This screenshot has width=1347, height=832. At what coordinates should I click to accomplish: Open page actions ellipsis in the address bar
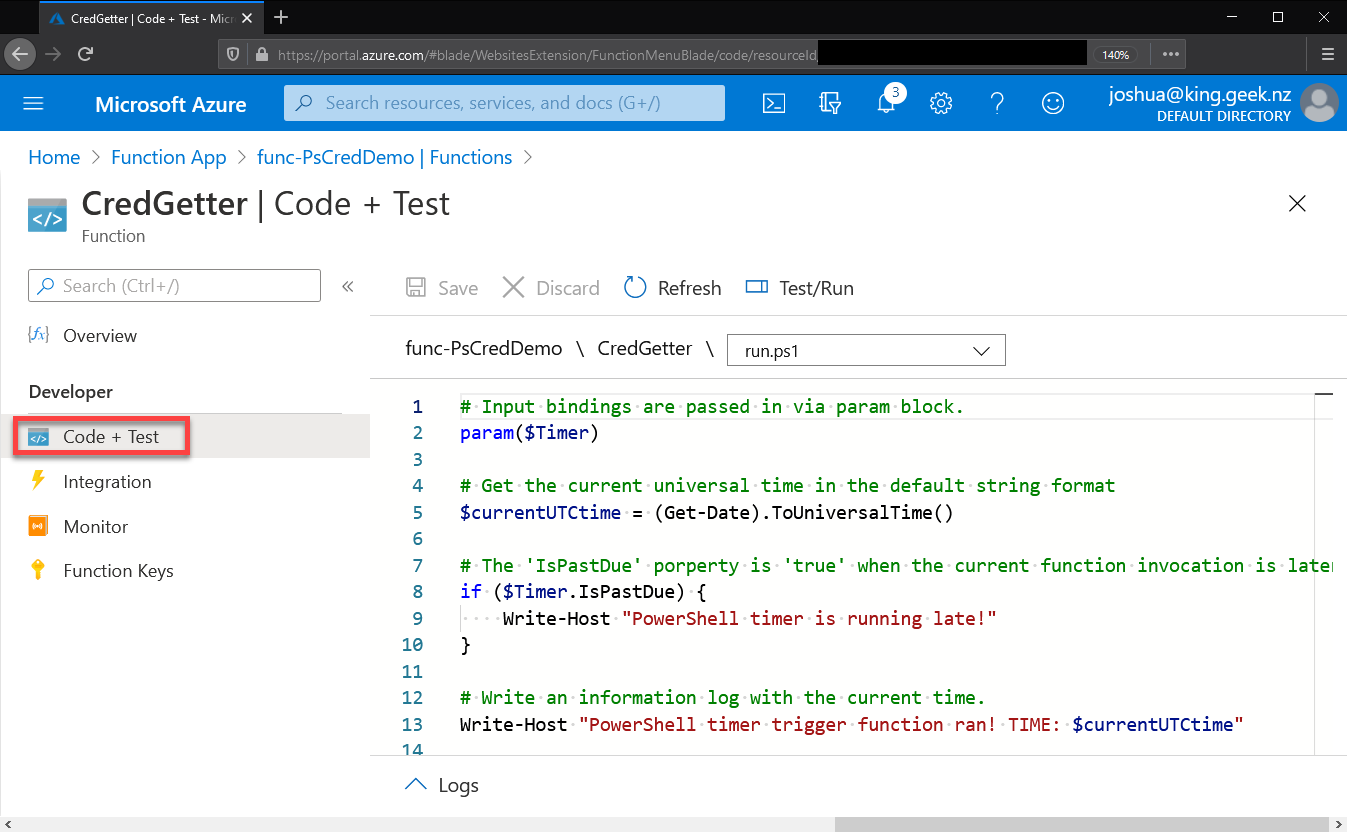(x=1170, y=54)
